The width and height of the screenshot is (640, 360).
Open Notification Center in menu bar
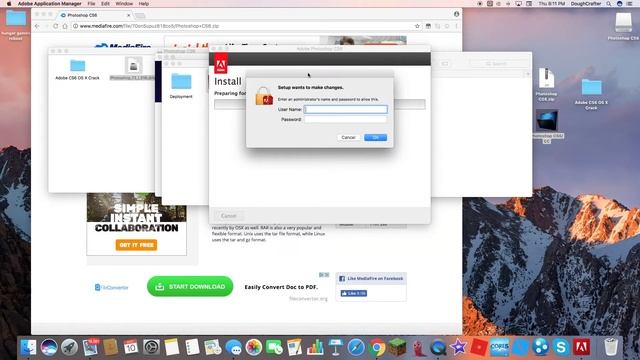(630, 4)
